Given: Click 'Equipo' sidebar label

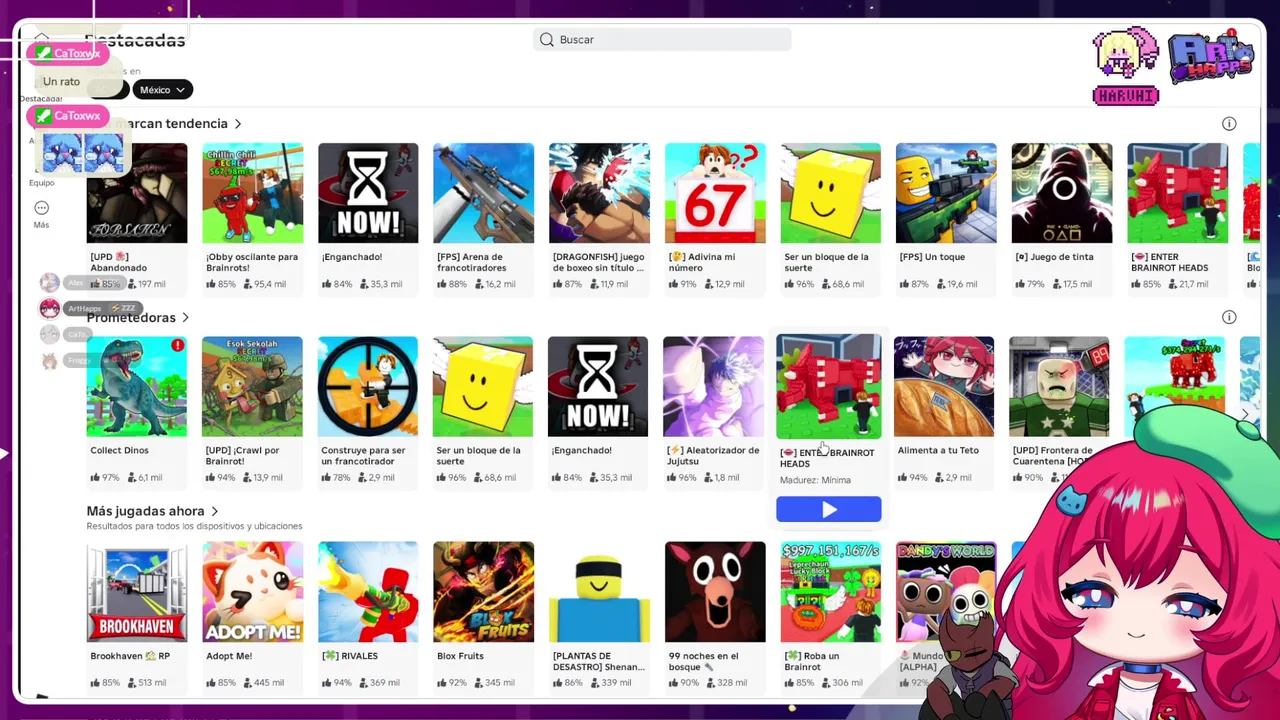Looking at the screenshot, I should (41, 183).
